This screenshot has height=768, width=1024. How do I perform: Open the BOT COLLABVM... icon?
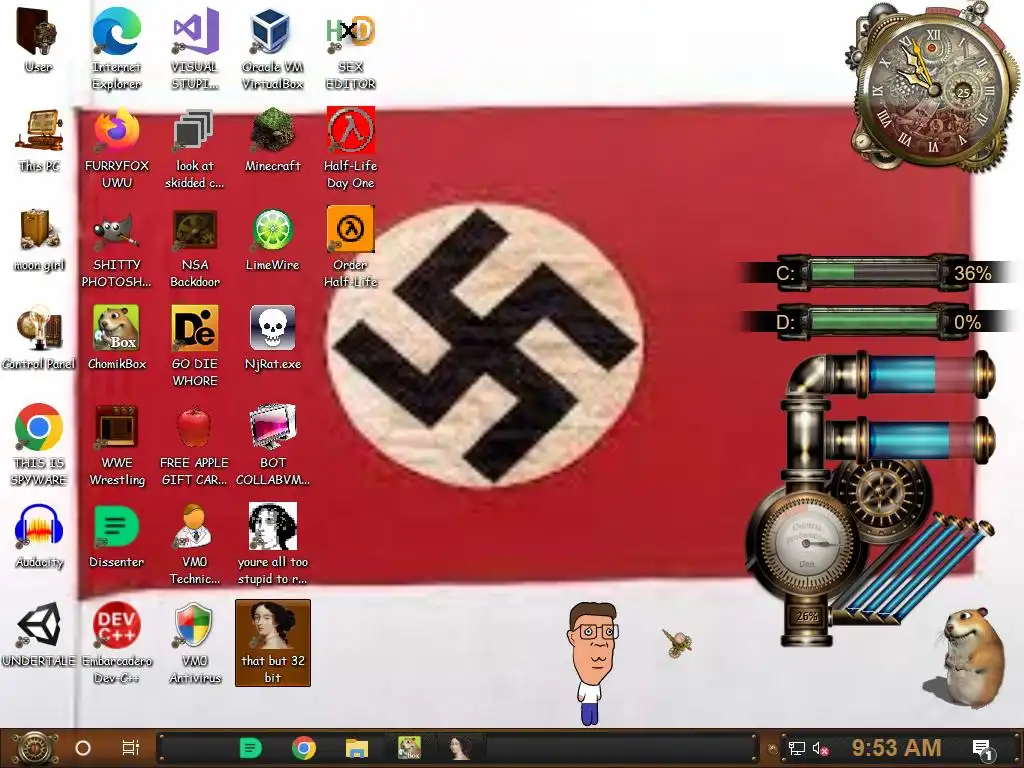(x=272, y=445)
